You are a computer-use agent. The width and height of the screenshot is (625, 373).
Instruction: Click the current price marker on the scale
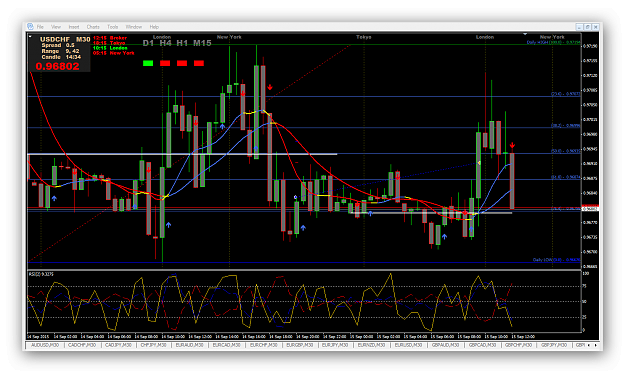590,209
